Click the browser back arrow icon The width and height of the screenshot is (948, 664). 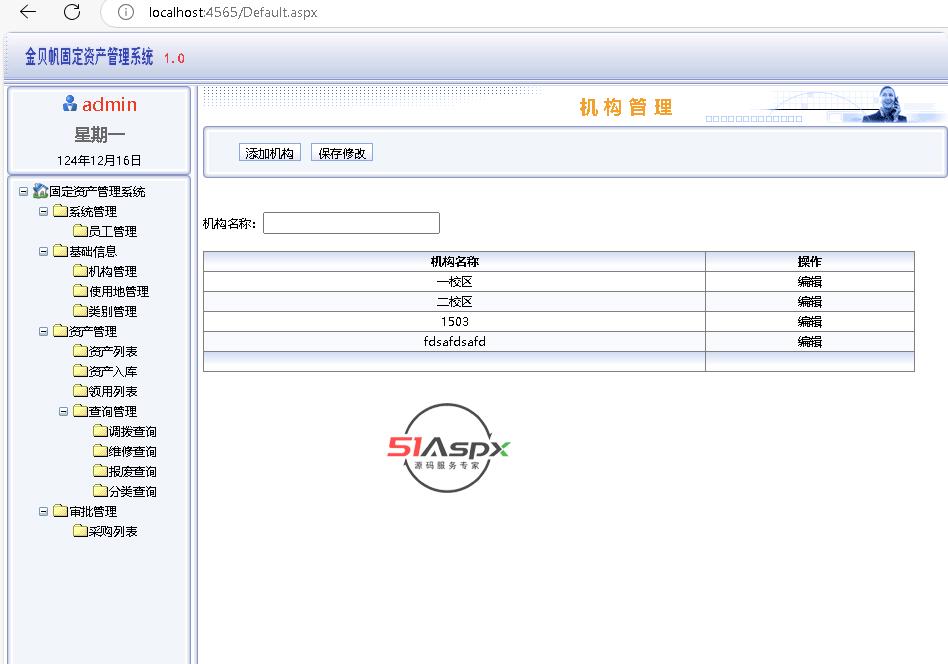coord(28,12)
